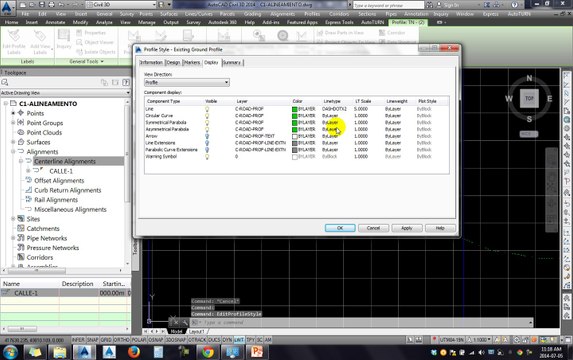573x360 pixels.
Task: Click the Save icon in quick access toolbar
Action: [42, 5]
